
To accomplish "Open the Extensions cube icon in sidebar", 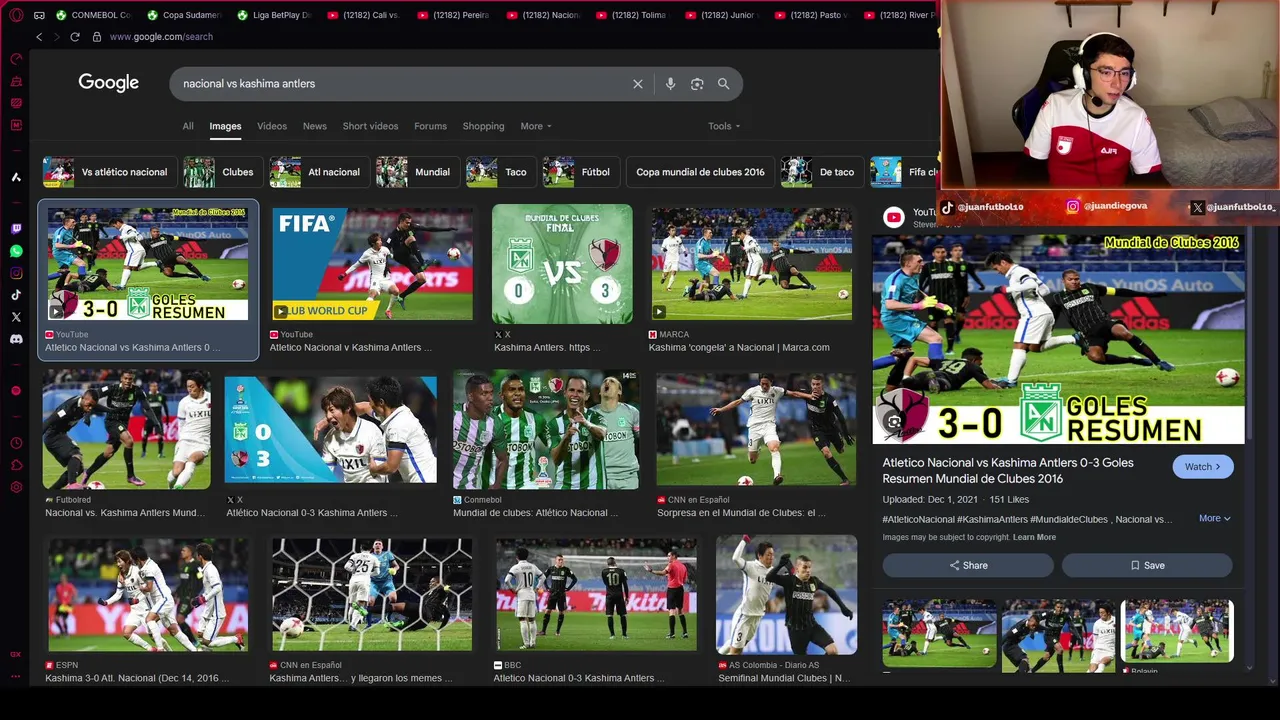I will coord(16,465).
